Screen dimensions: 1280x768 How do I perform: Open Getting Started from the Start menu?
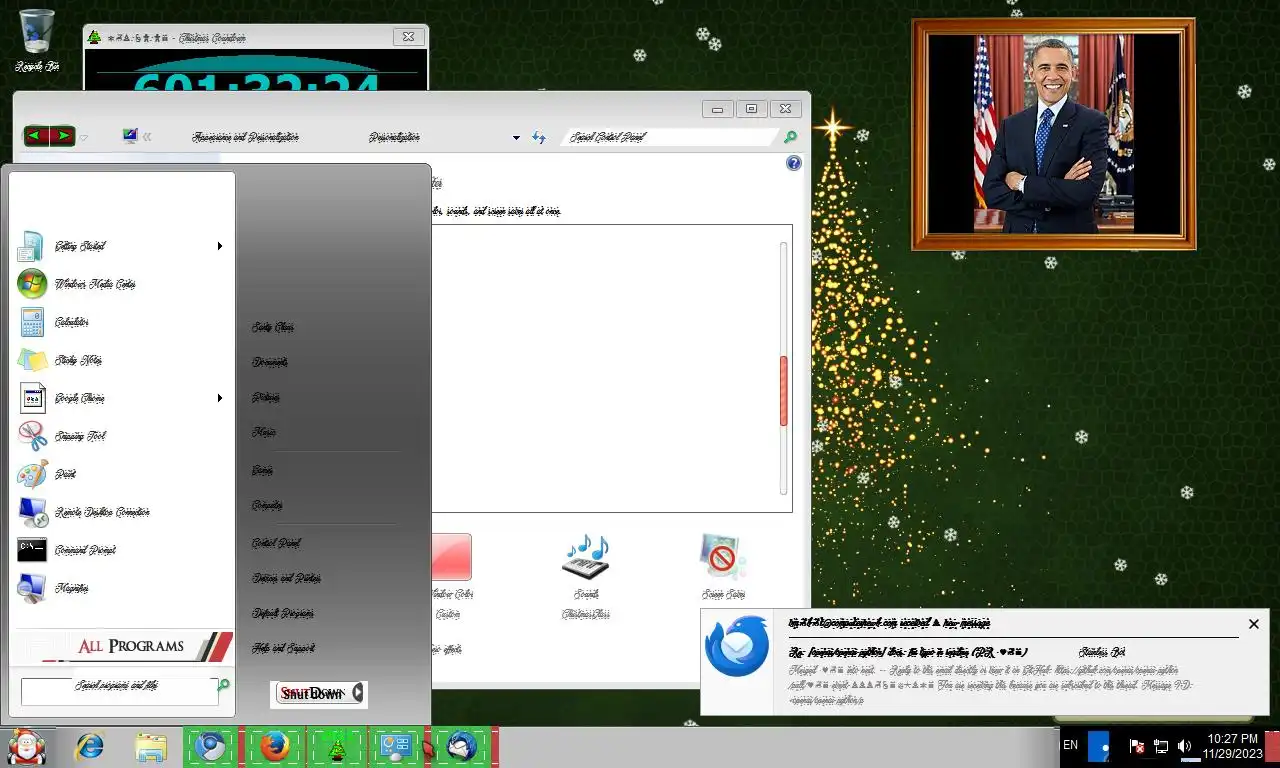(x=120, y=246)
